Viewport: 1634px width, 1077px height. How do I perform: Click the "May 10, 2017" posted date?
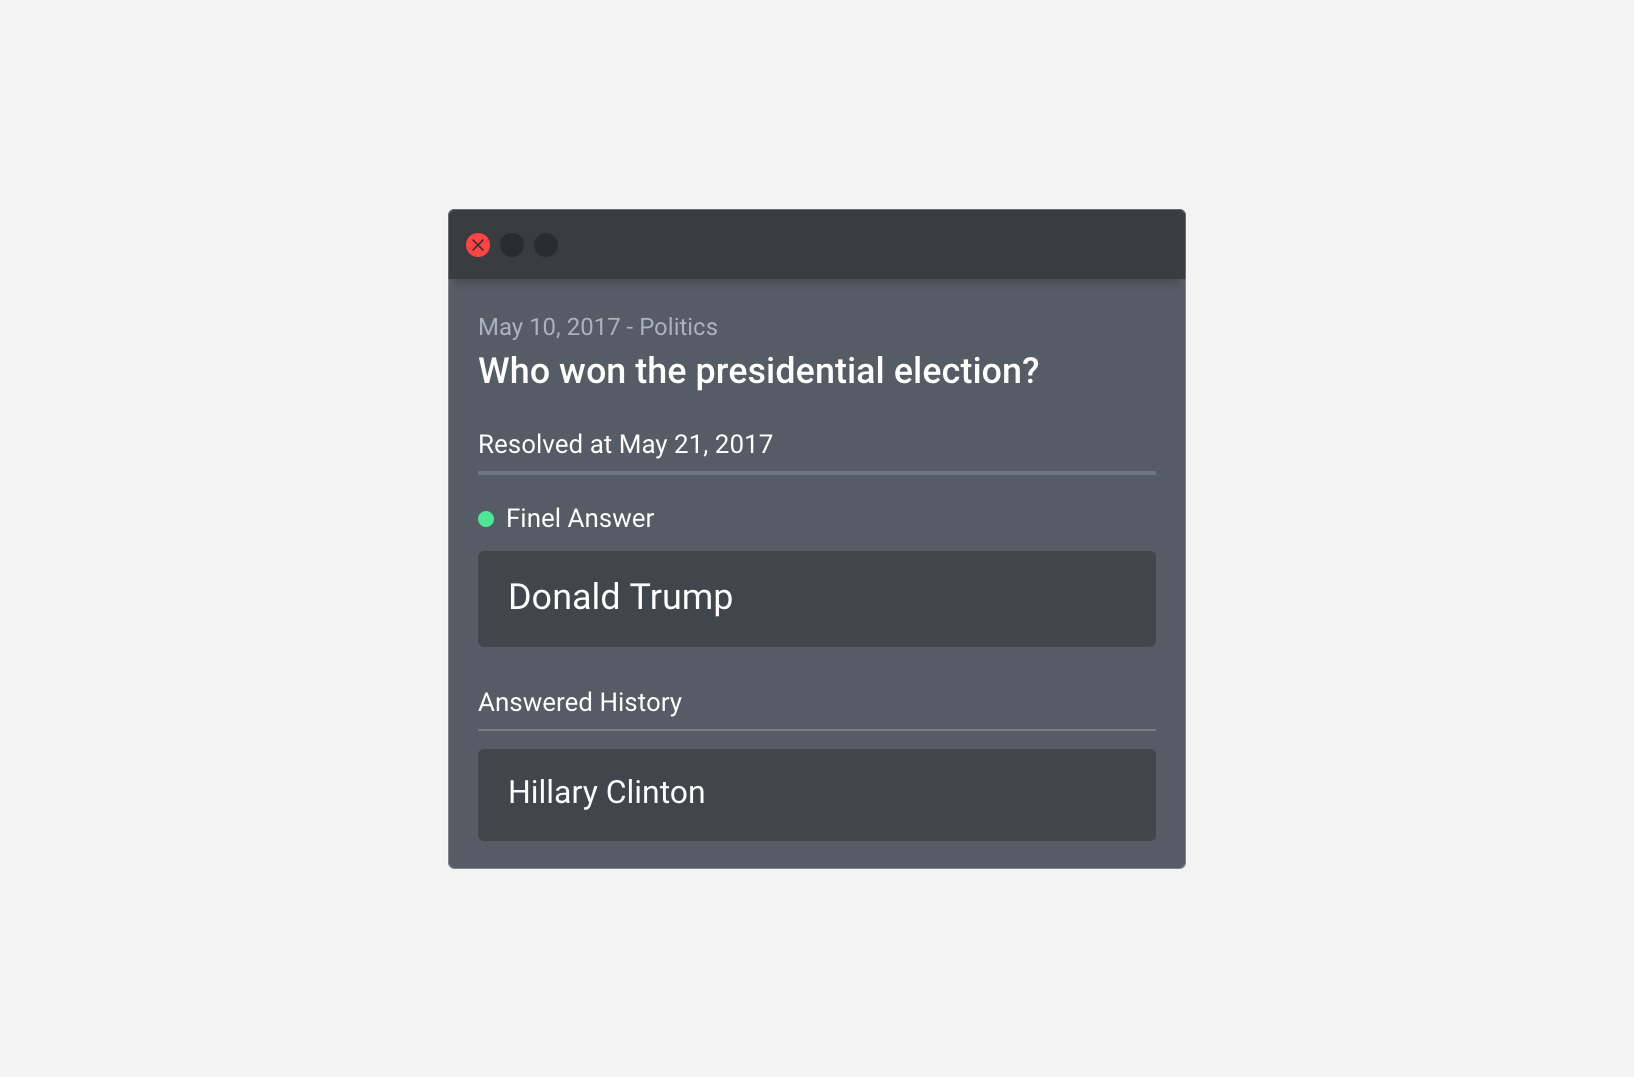(549, 327)
